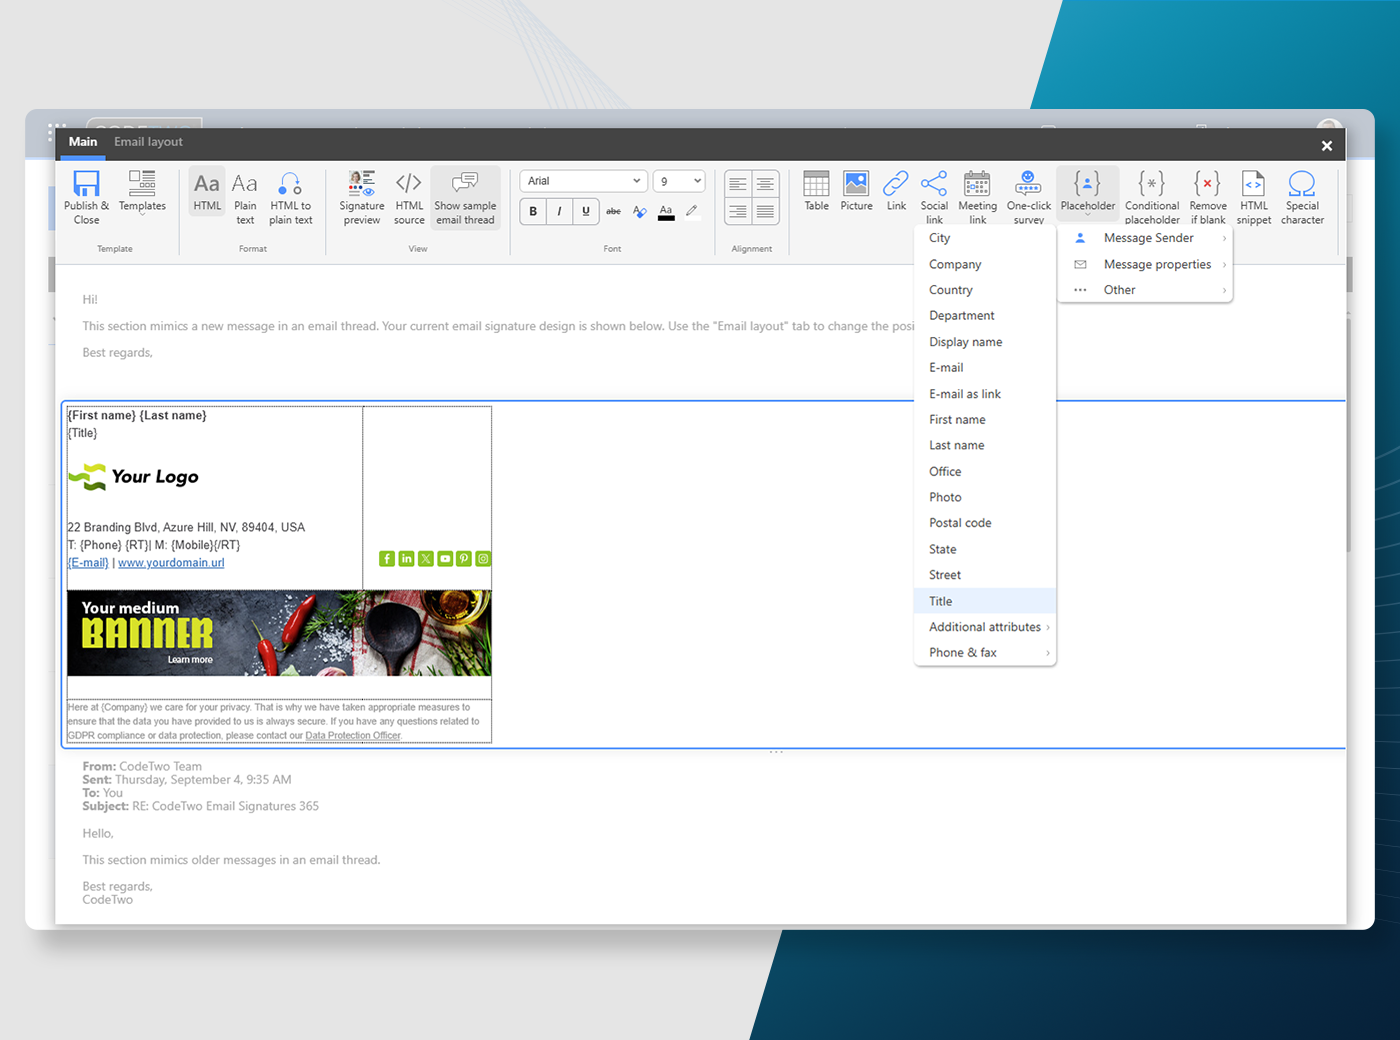The image size is (1400, 1040).
Task: Choose the Company placeholder
Action: coord(985,264)
